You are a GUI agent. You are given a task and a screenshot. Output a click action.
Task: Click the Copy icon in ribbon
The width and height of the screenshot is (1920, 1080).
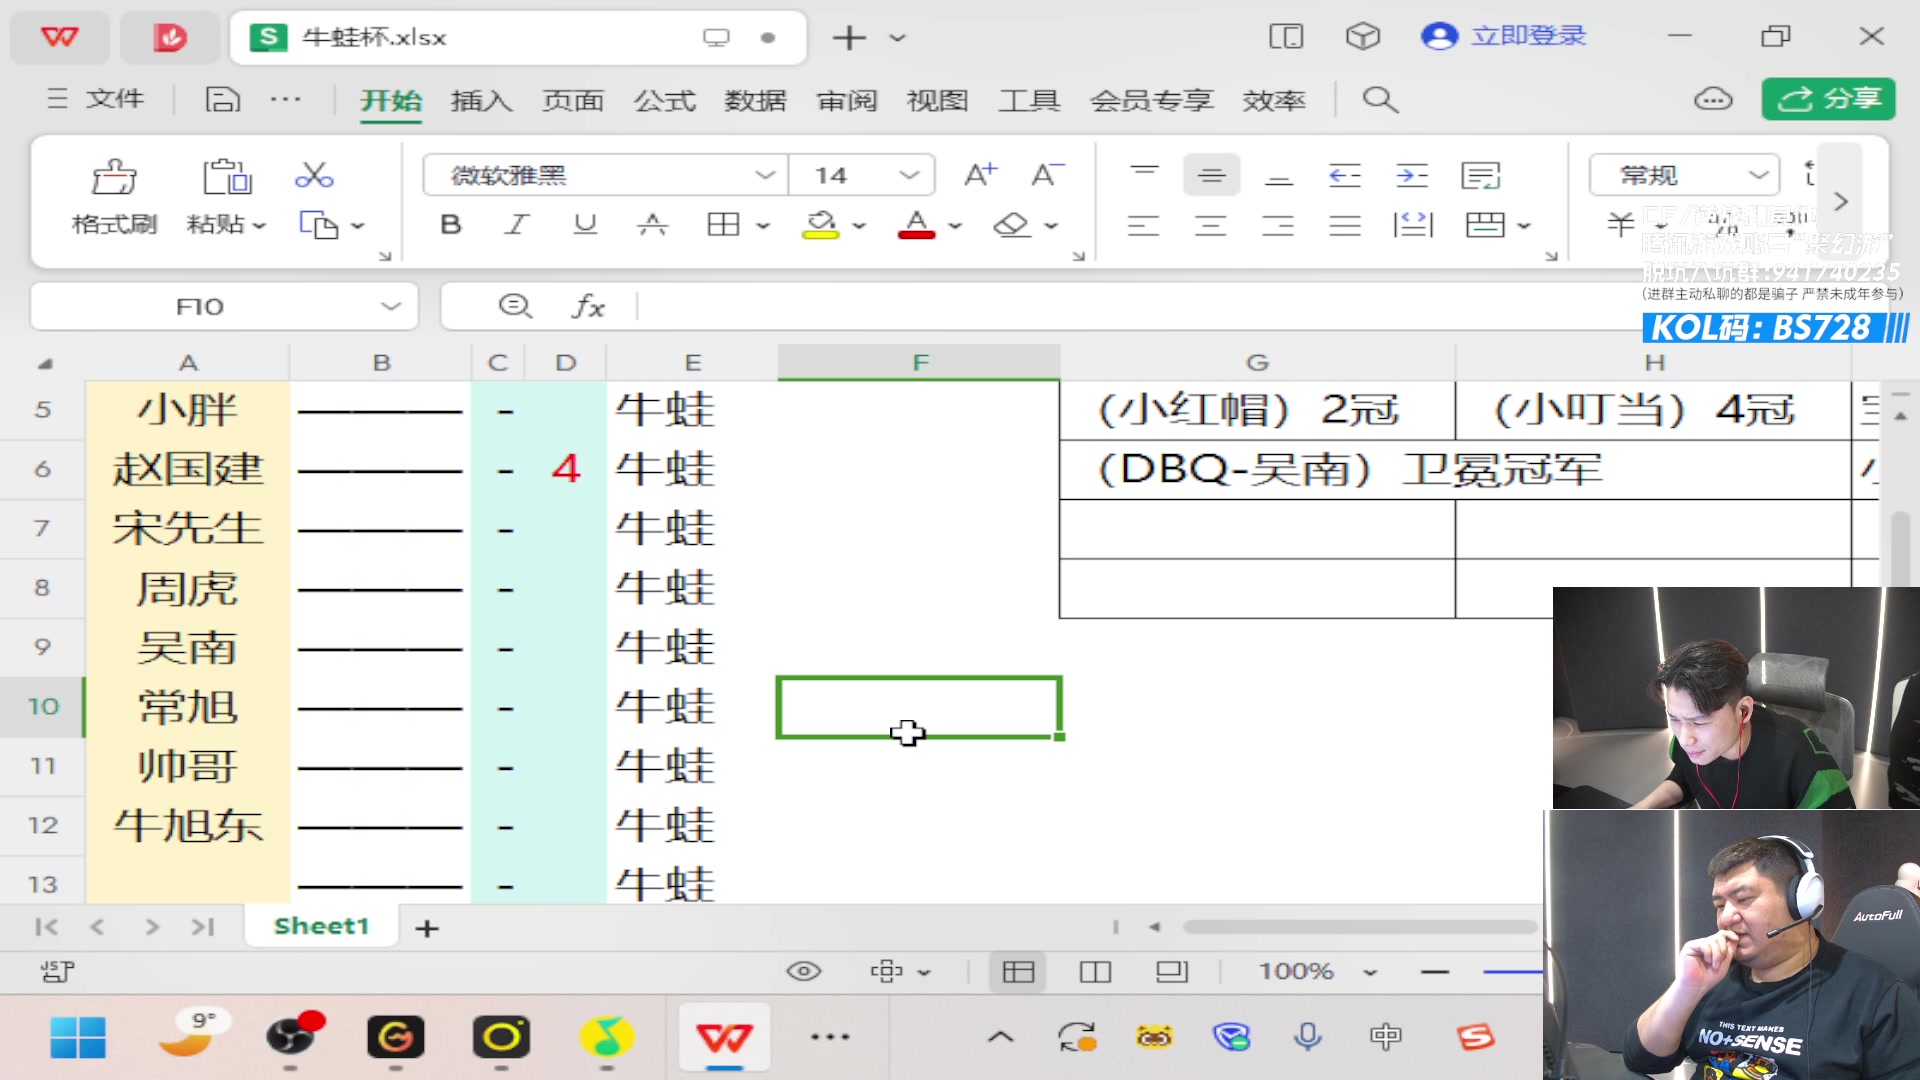coord(318,225)
